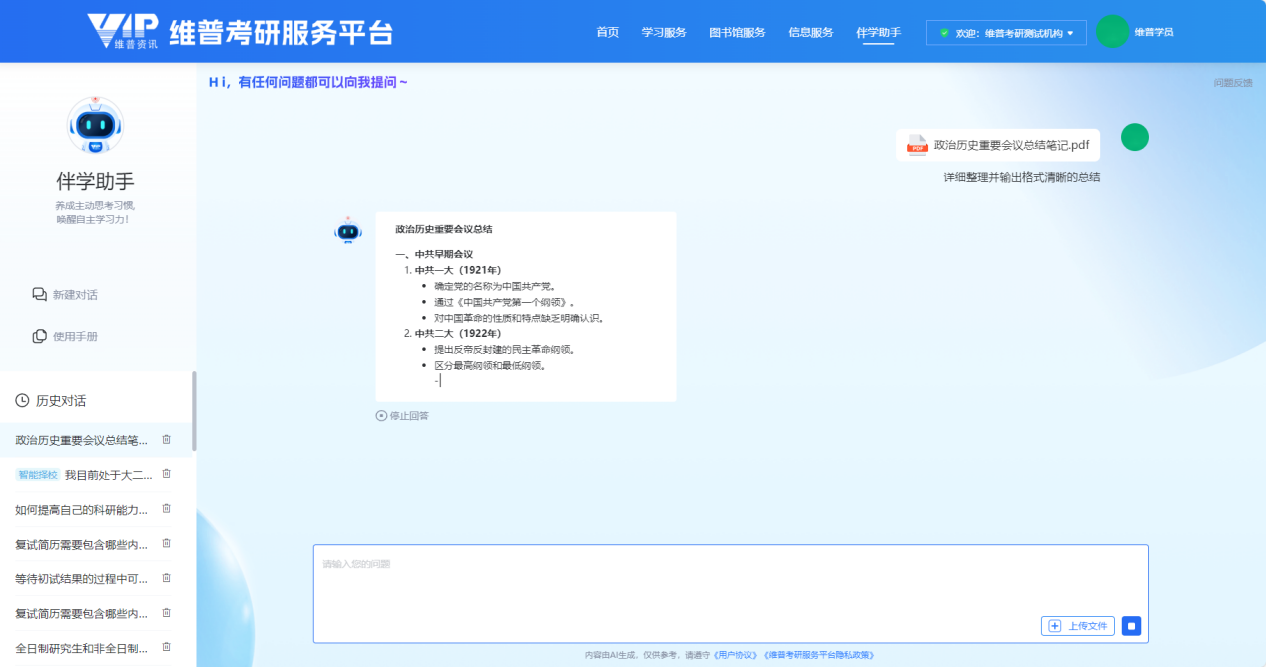1266x667 pixels.
Task: Click the history sidebar scrollbar
Action: (194, 410)
